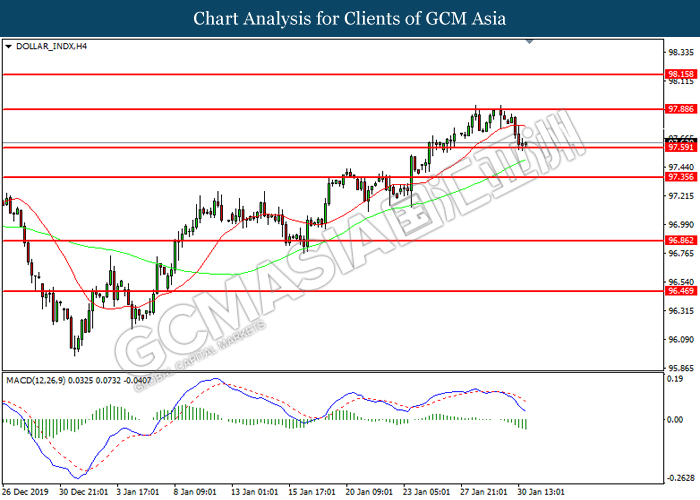Screen dimensions: 700x500
Task: Click the 96.765 price axis value
Action: tap(681, 254)
